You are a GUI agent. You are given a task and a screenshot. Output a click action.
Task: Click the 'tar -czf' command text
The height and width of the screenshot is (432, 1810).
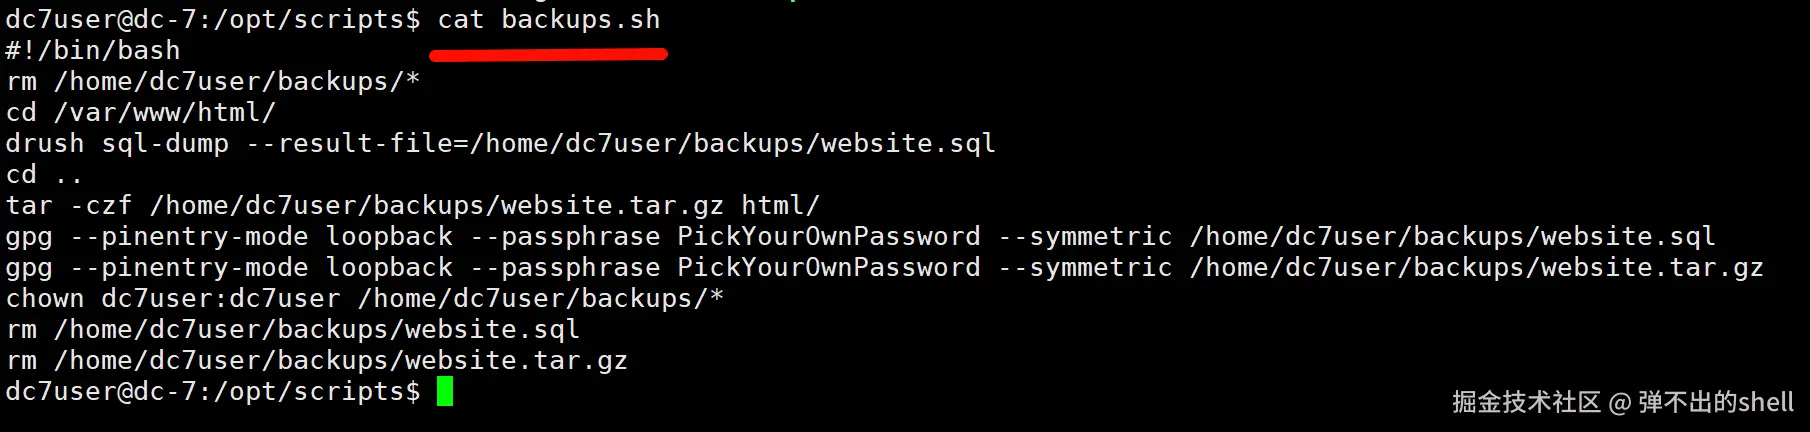point(69,205)
